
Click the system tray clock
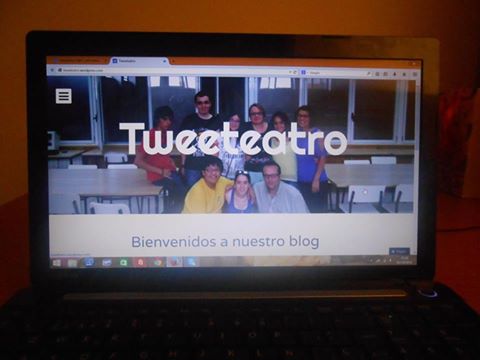tap(405, 260)
